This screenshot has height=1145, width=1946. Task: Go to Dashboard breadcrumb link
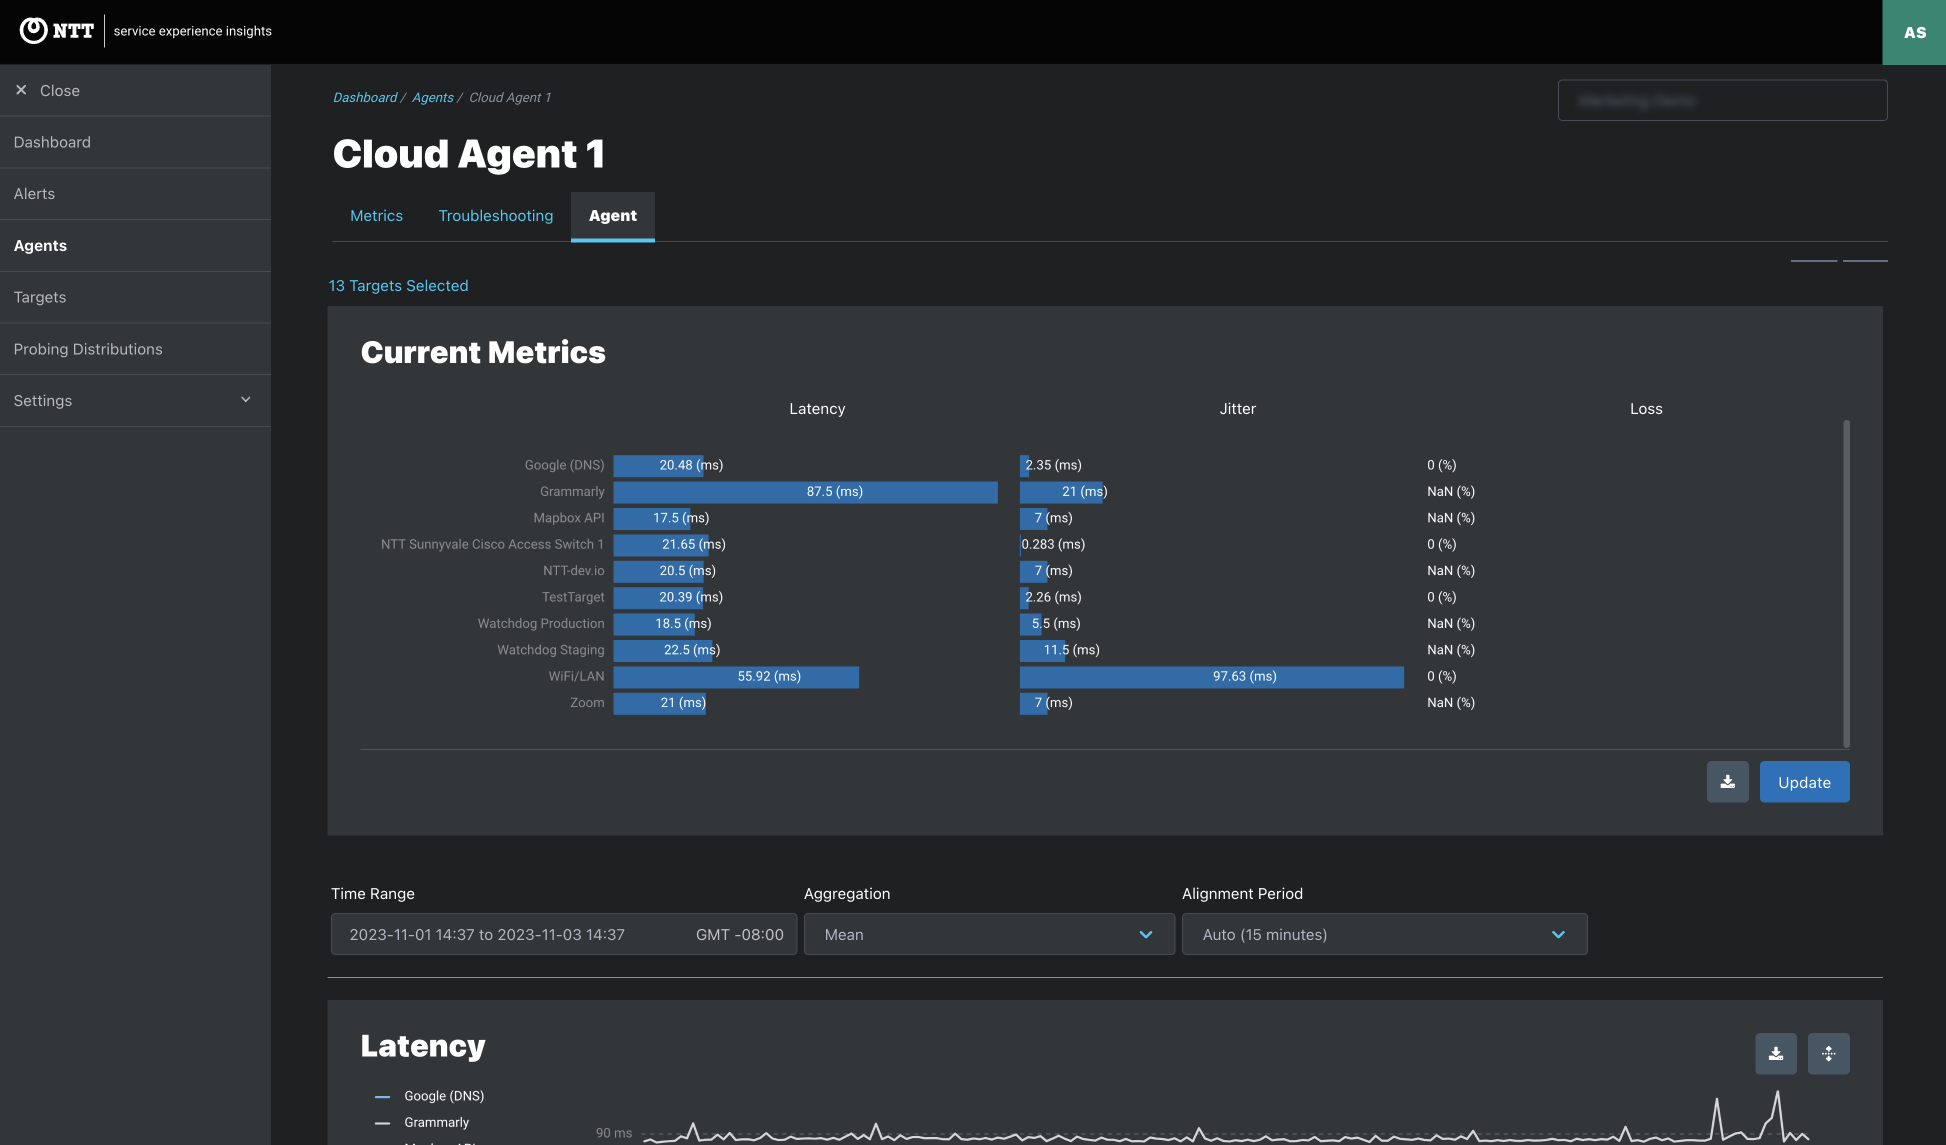365,97
